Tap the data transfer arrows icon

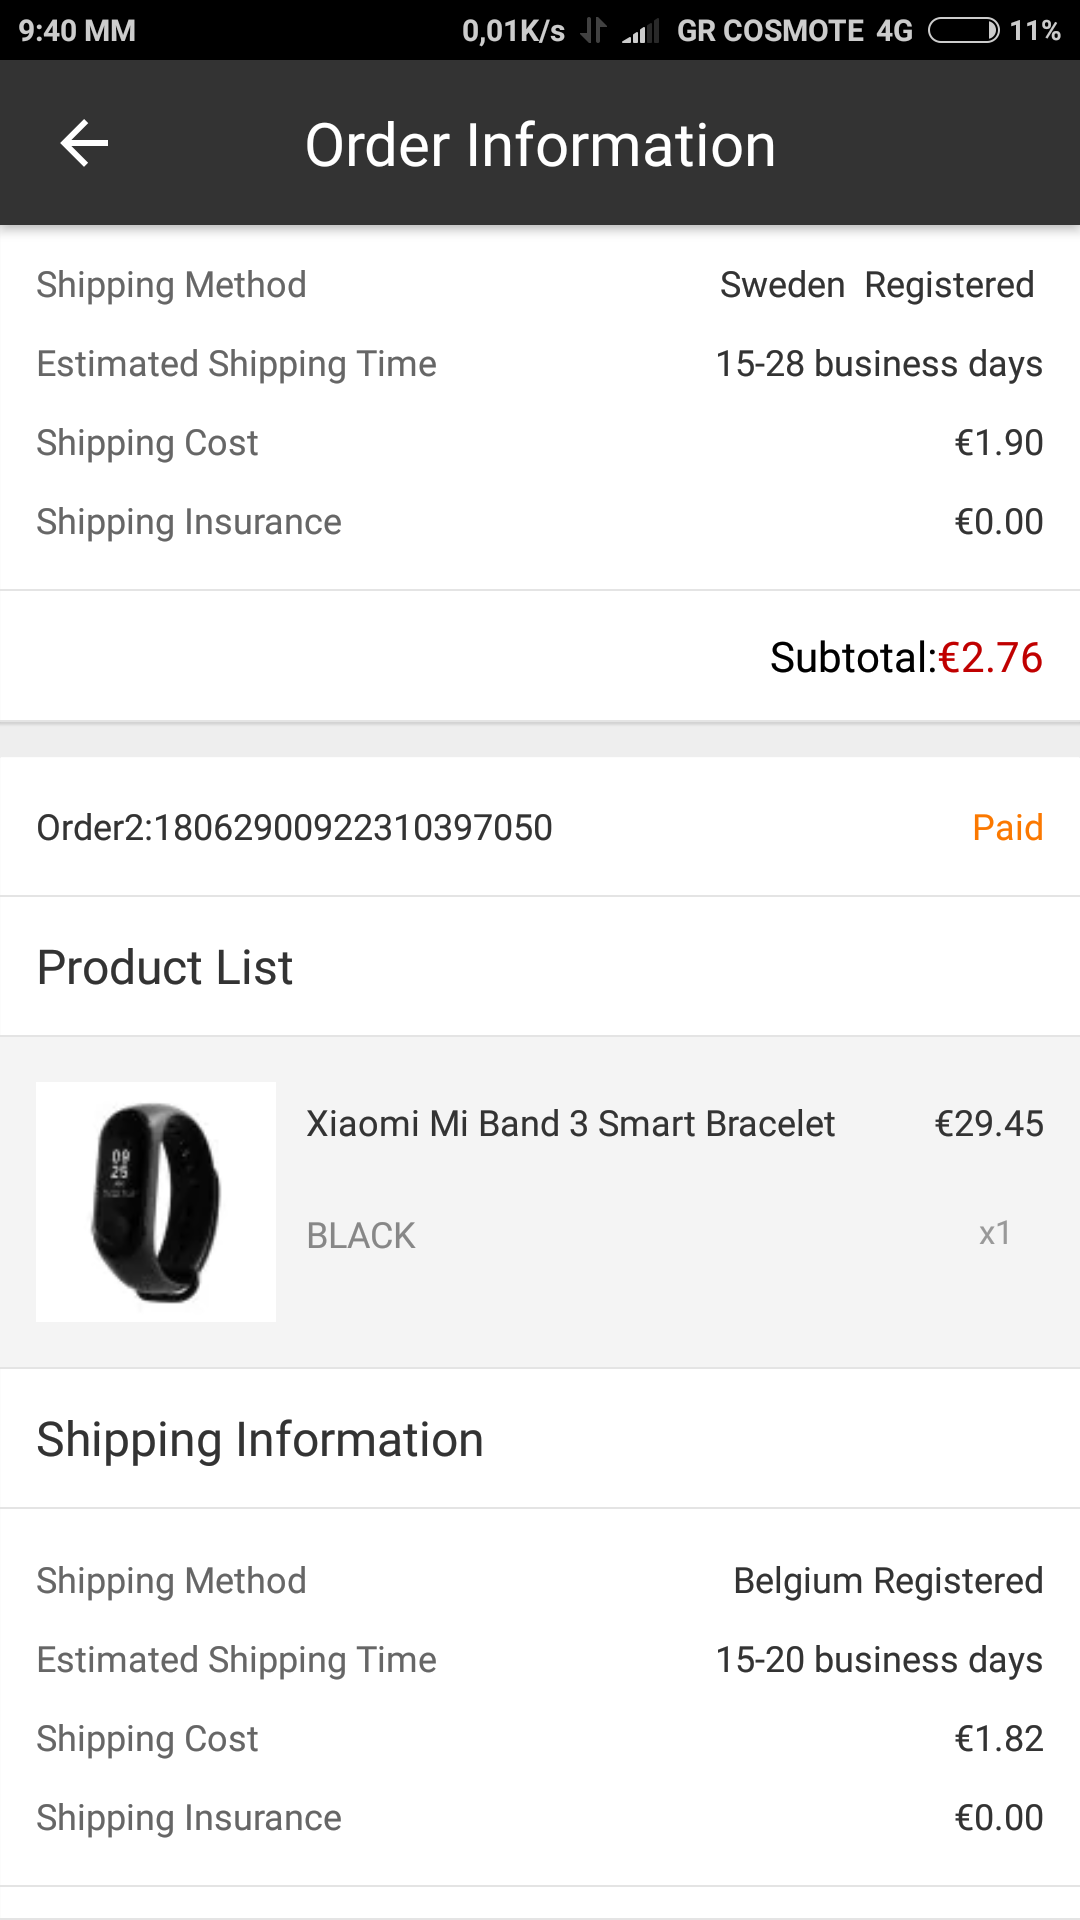pyautogui.click(x=593, y=31)
